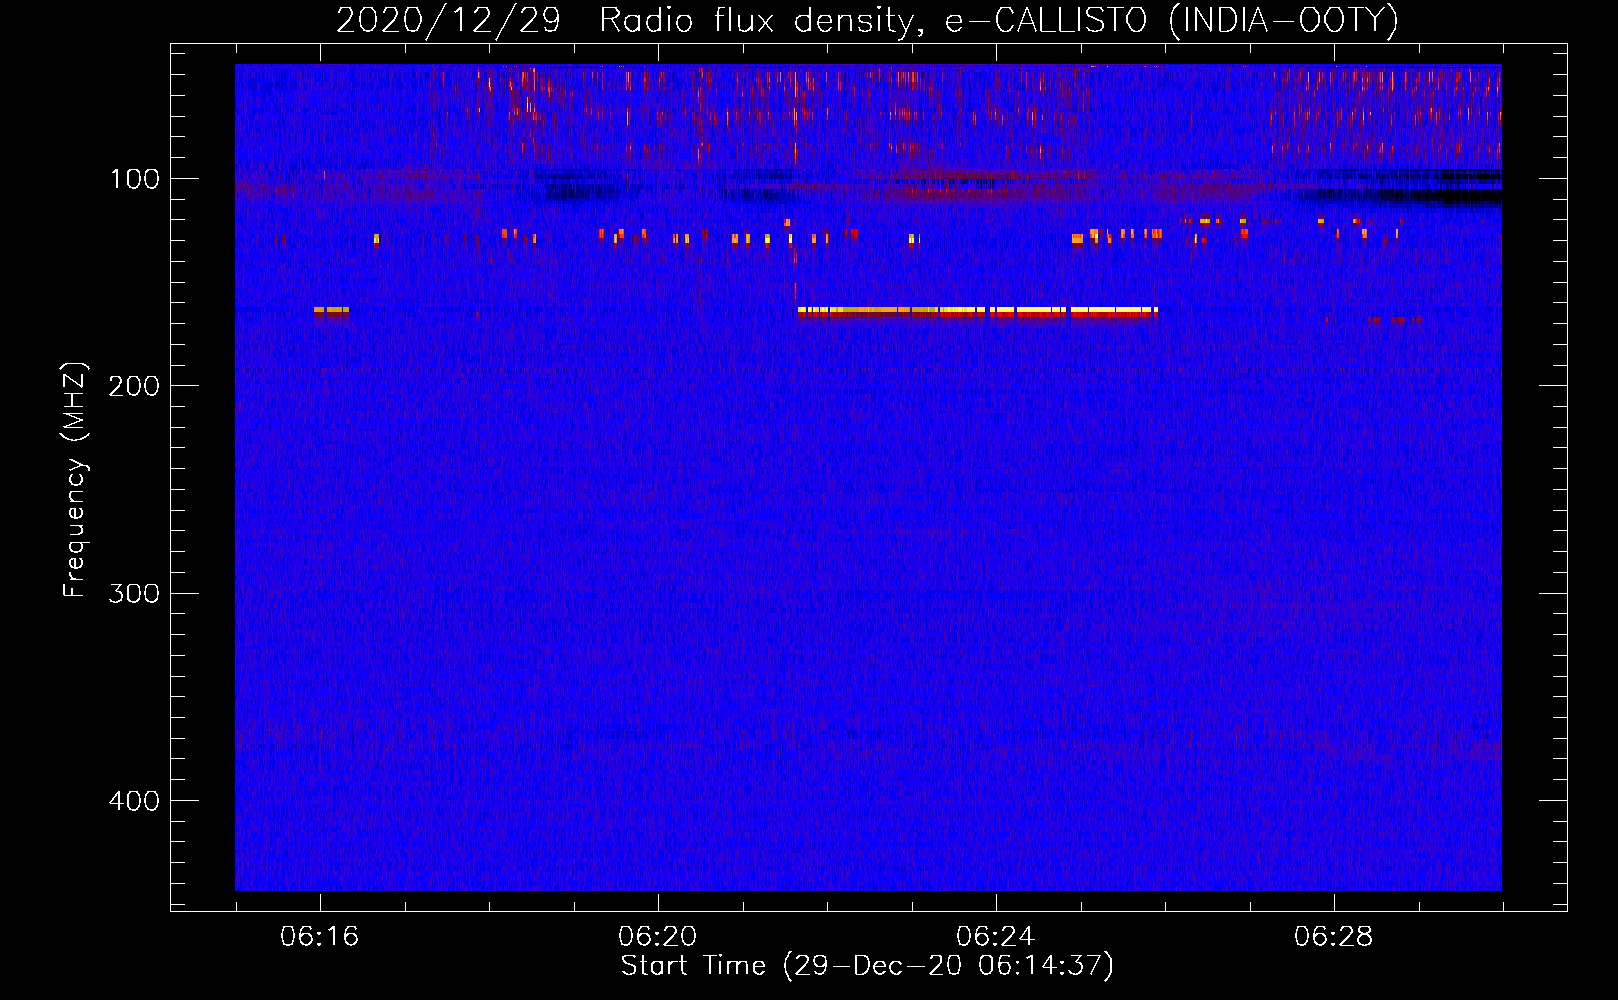Click the short bright burst near 06:16 at 165 MHz
This screenshot has width=1618, height=1000.
tap(331, 311)
